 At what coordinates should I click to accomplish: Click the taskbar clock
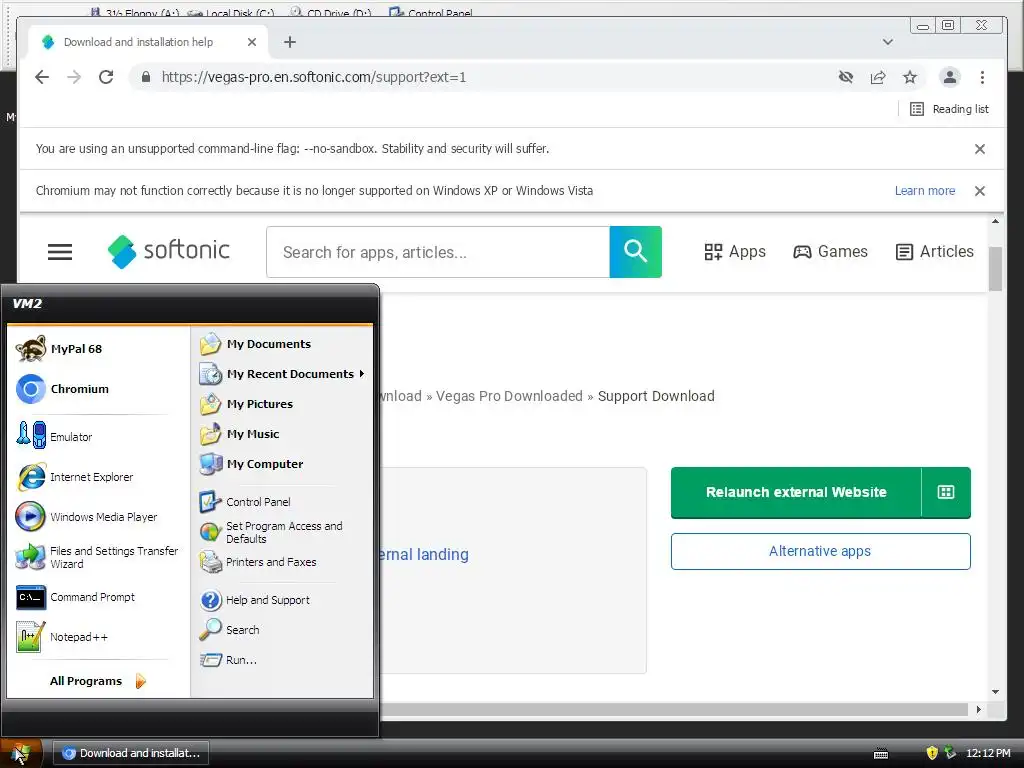(988, 753)
